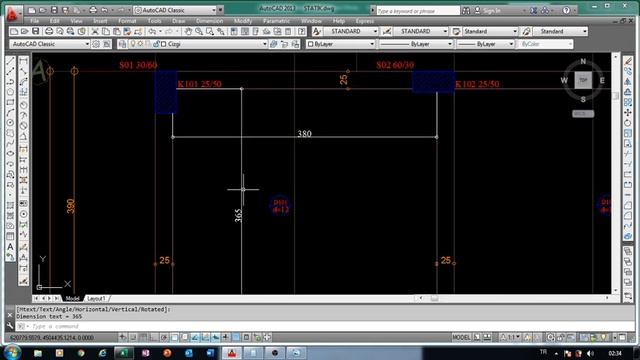Toggle Cizgi layer on/off lightbulb
Image resolution: width=640 pixels, height=360 pixels.
[133, 44]
